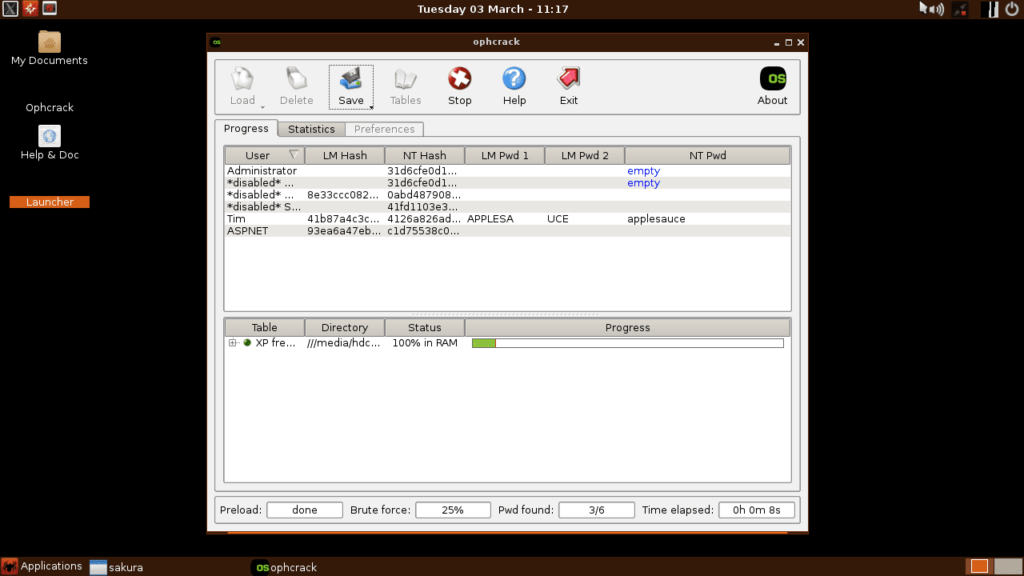Switch to the gray workspace in pager
Screen dimensions: 1024x576
(1007, 566)
